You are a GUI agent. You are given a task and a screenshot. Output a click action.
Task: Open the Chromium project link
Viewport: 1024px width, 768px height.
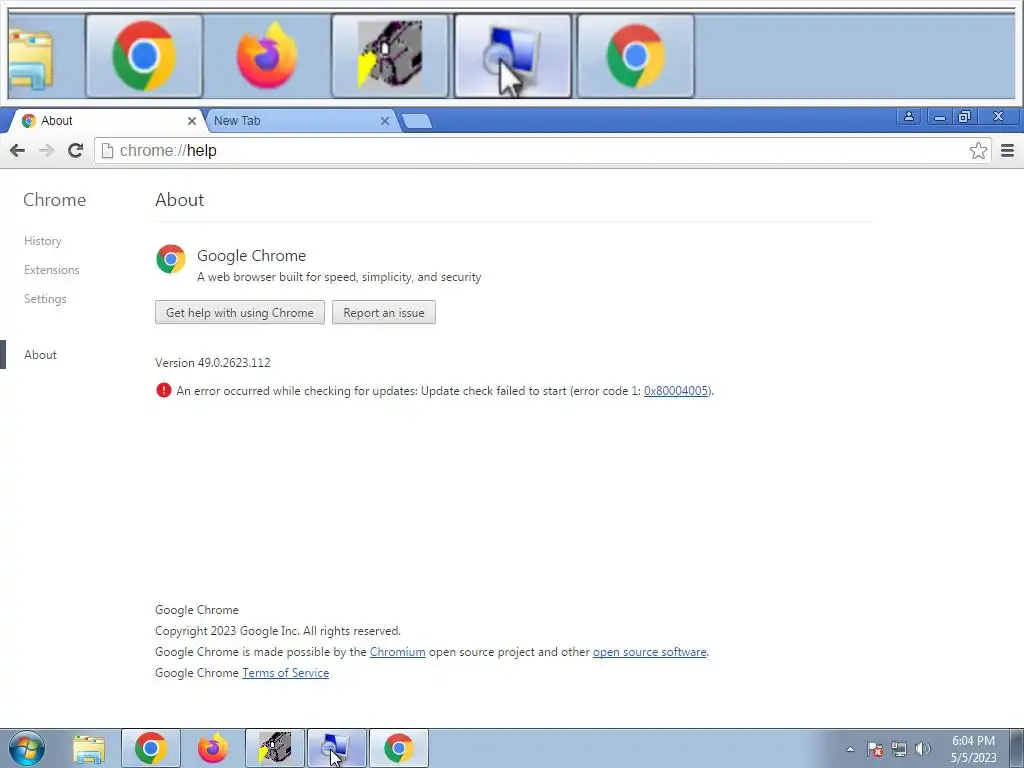pyautogui.click(x=397, y=652)
